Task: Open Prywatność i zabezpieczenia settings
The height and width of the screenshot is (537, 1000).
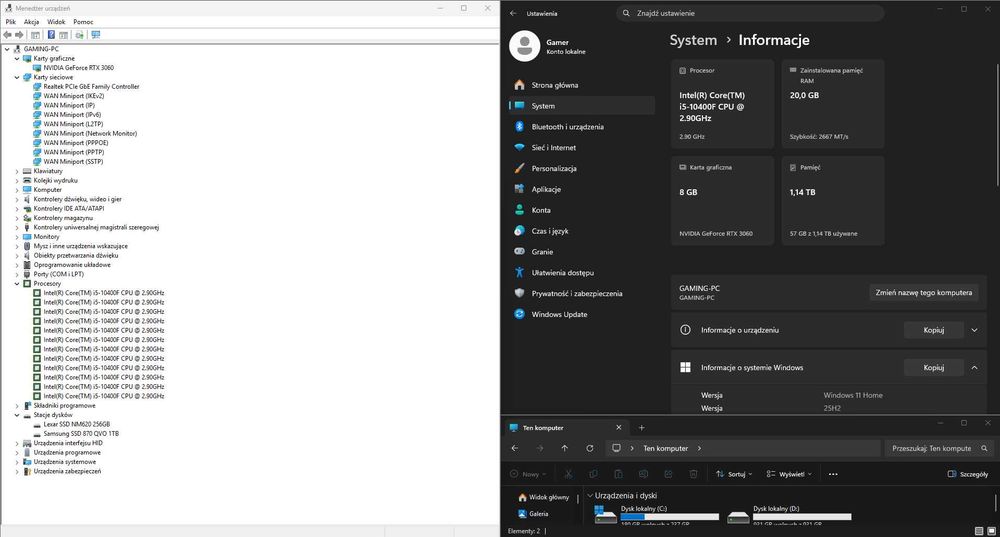Action: [x=582, y=293]
